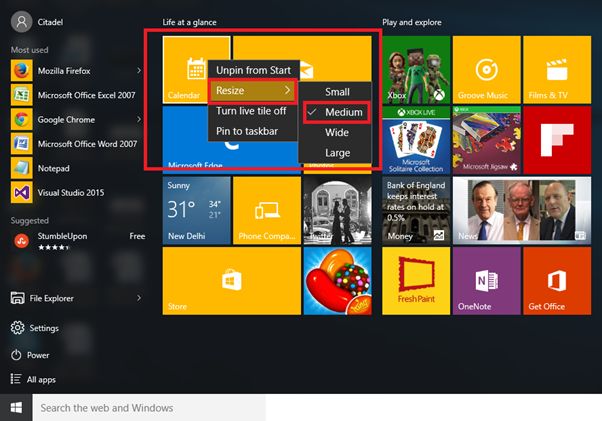Open the Twitter tile

337,211
